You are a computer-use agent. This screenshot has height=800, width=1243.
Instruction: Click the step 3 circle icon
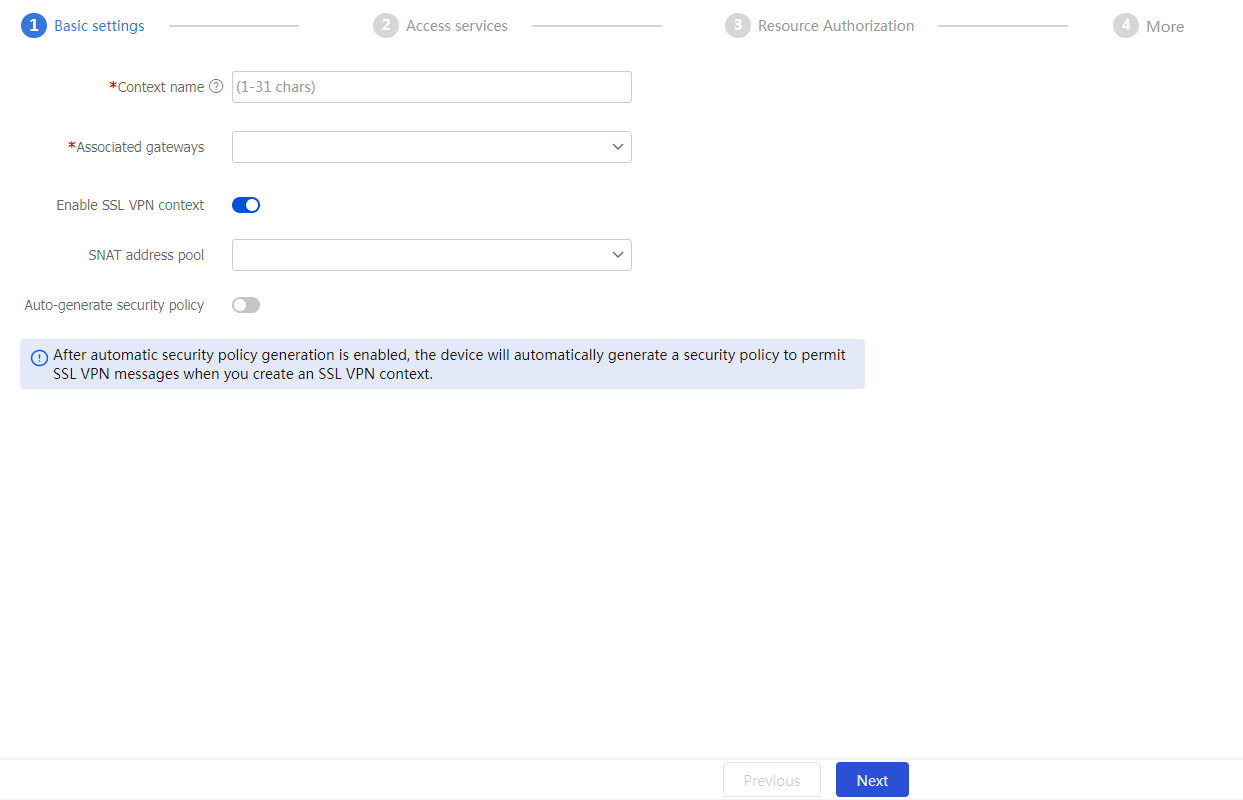pos(738,26)
